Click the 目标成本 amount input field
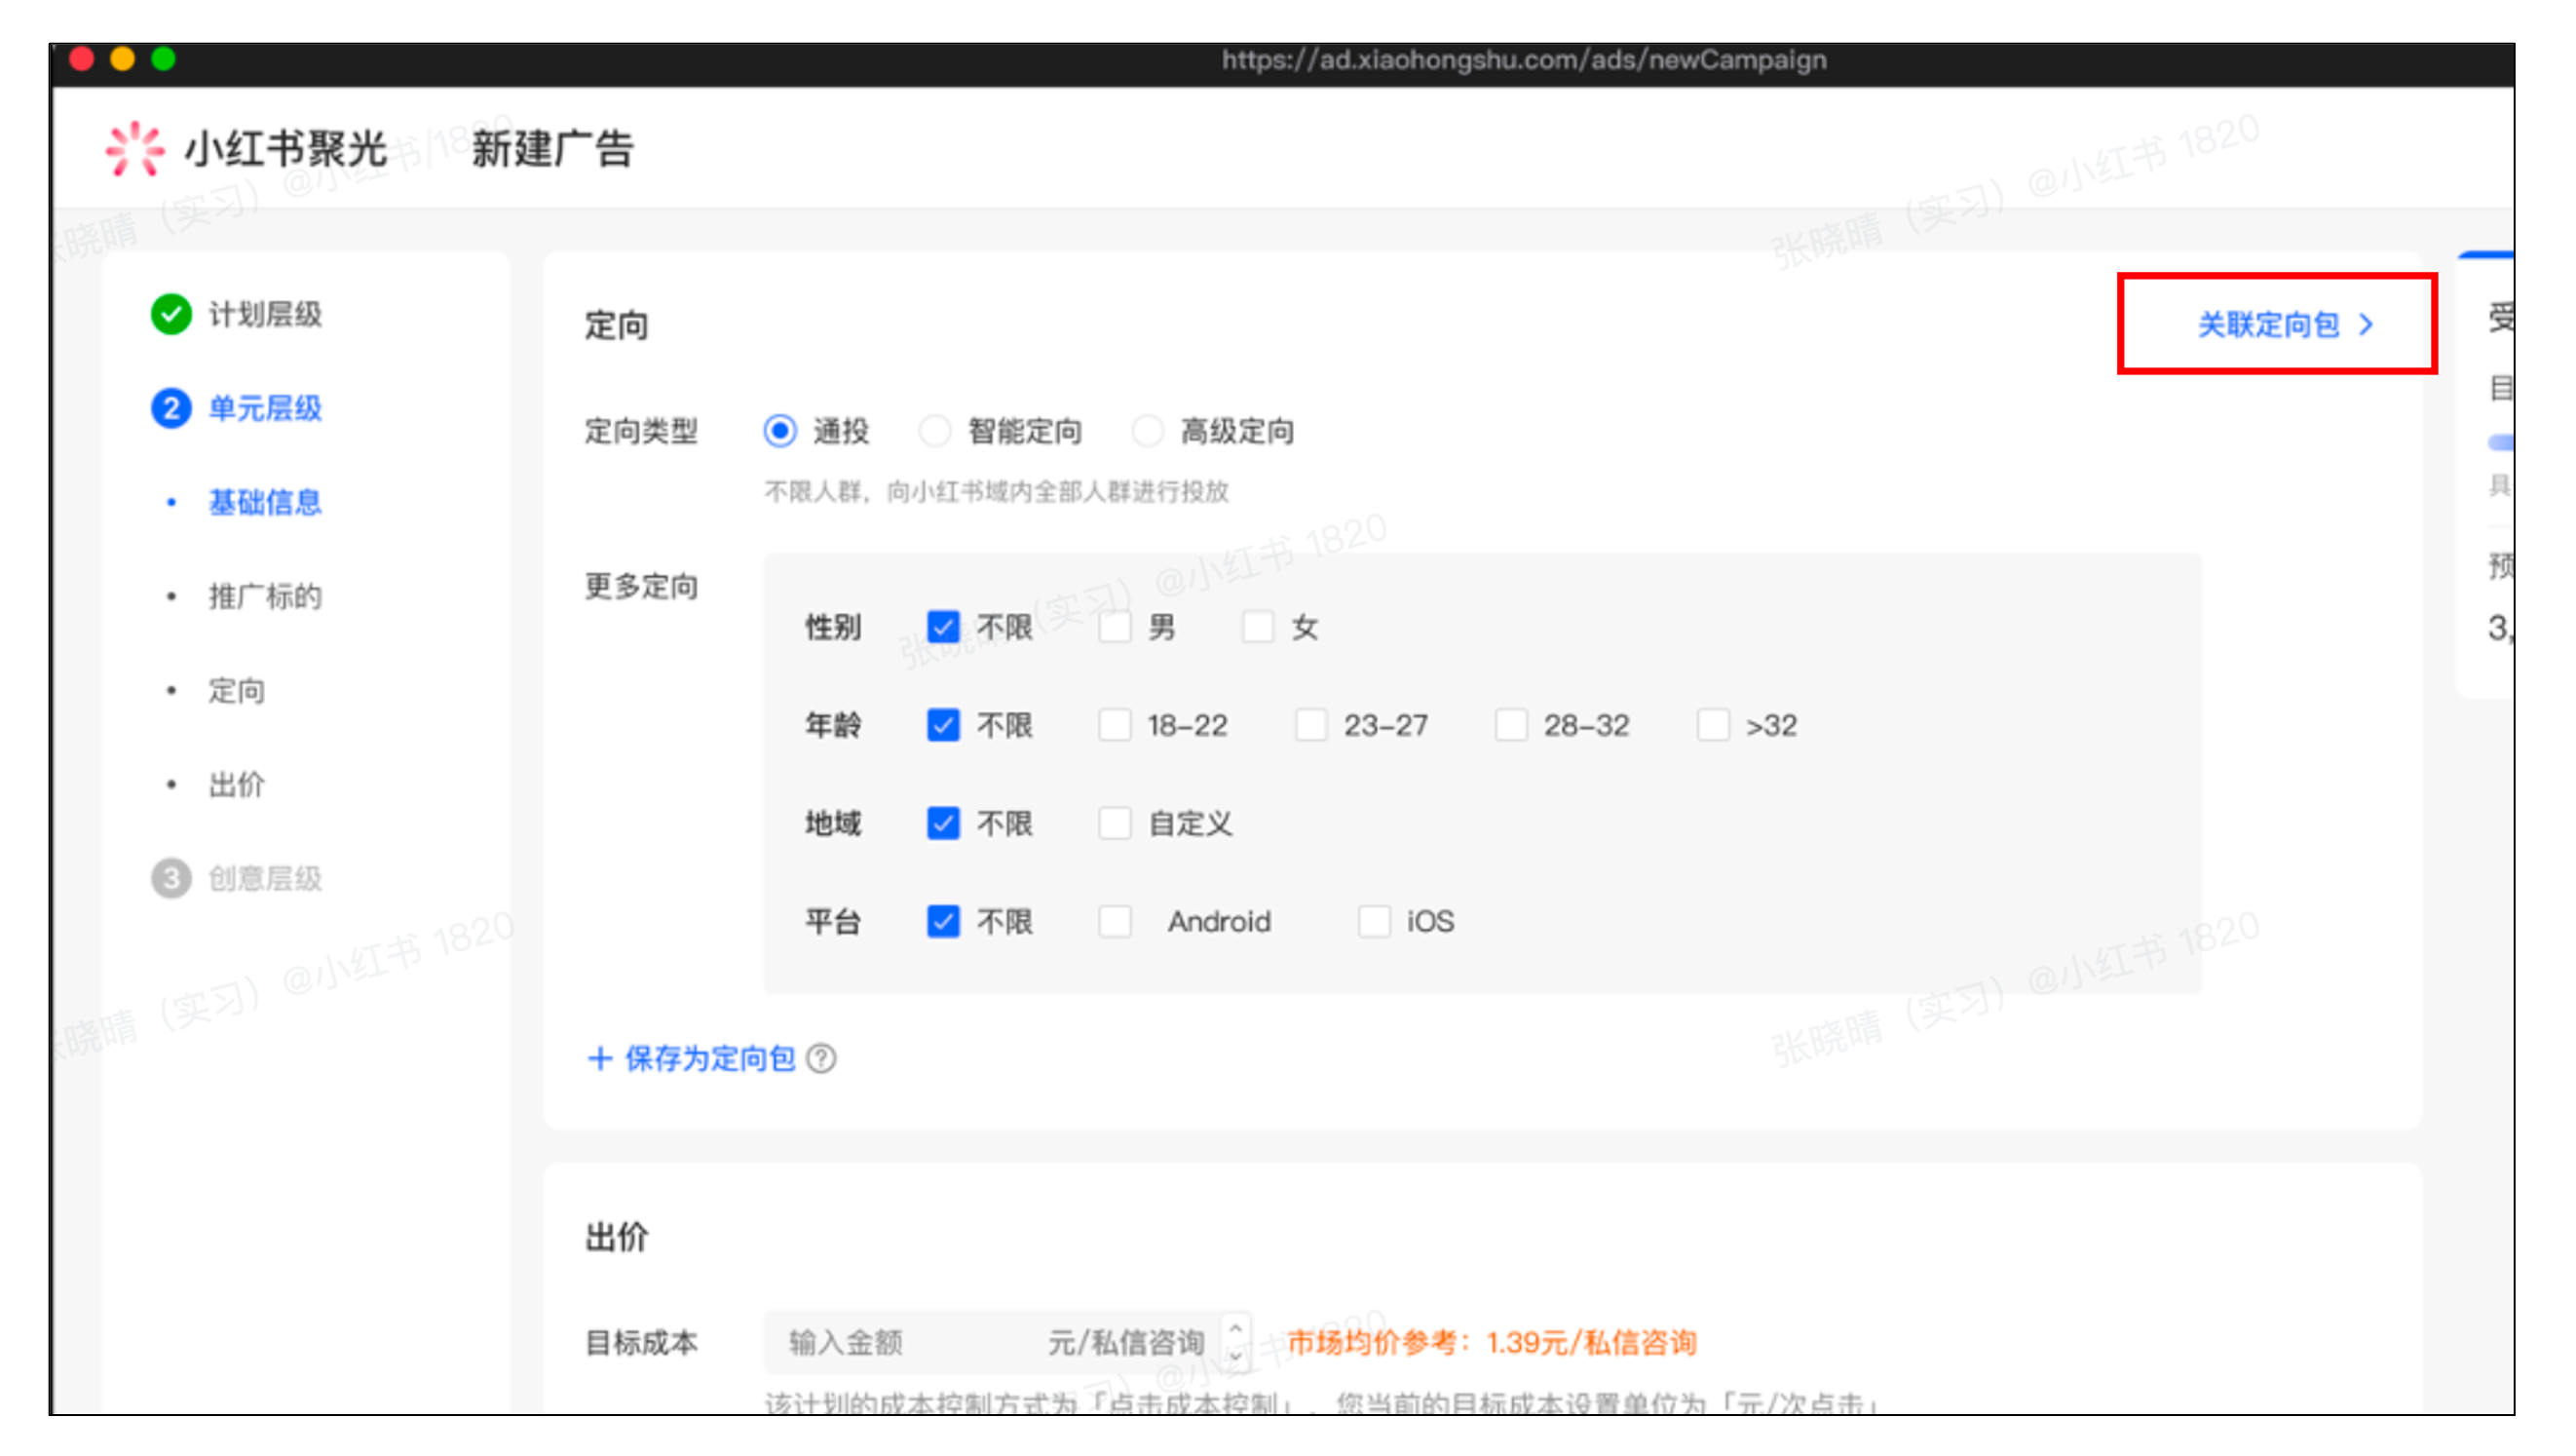 [1006, 1341]
